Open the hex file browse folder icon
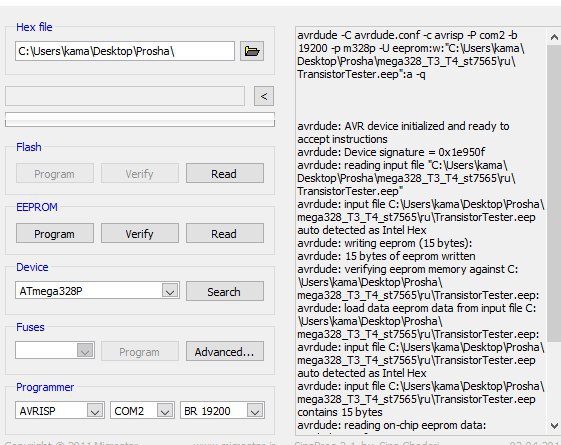Viewport: 561px width, 445px height. [252, 51]
